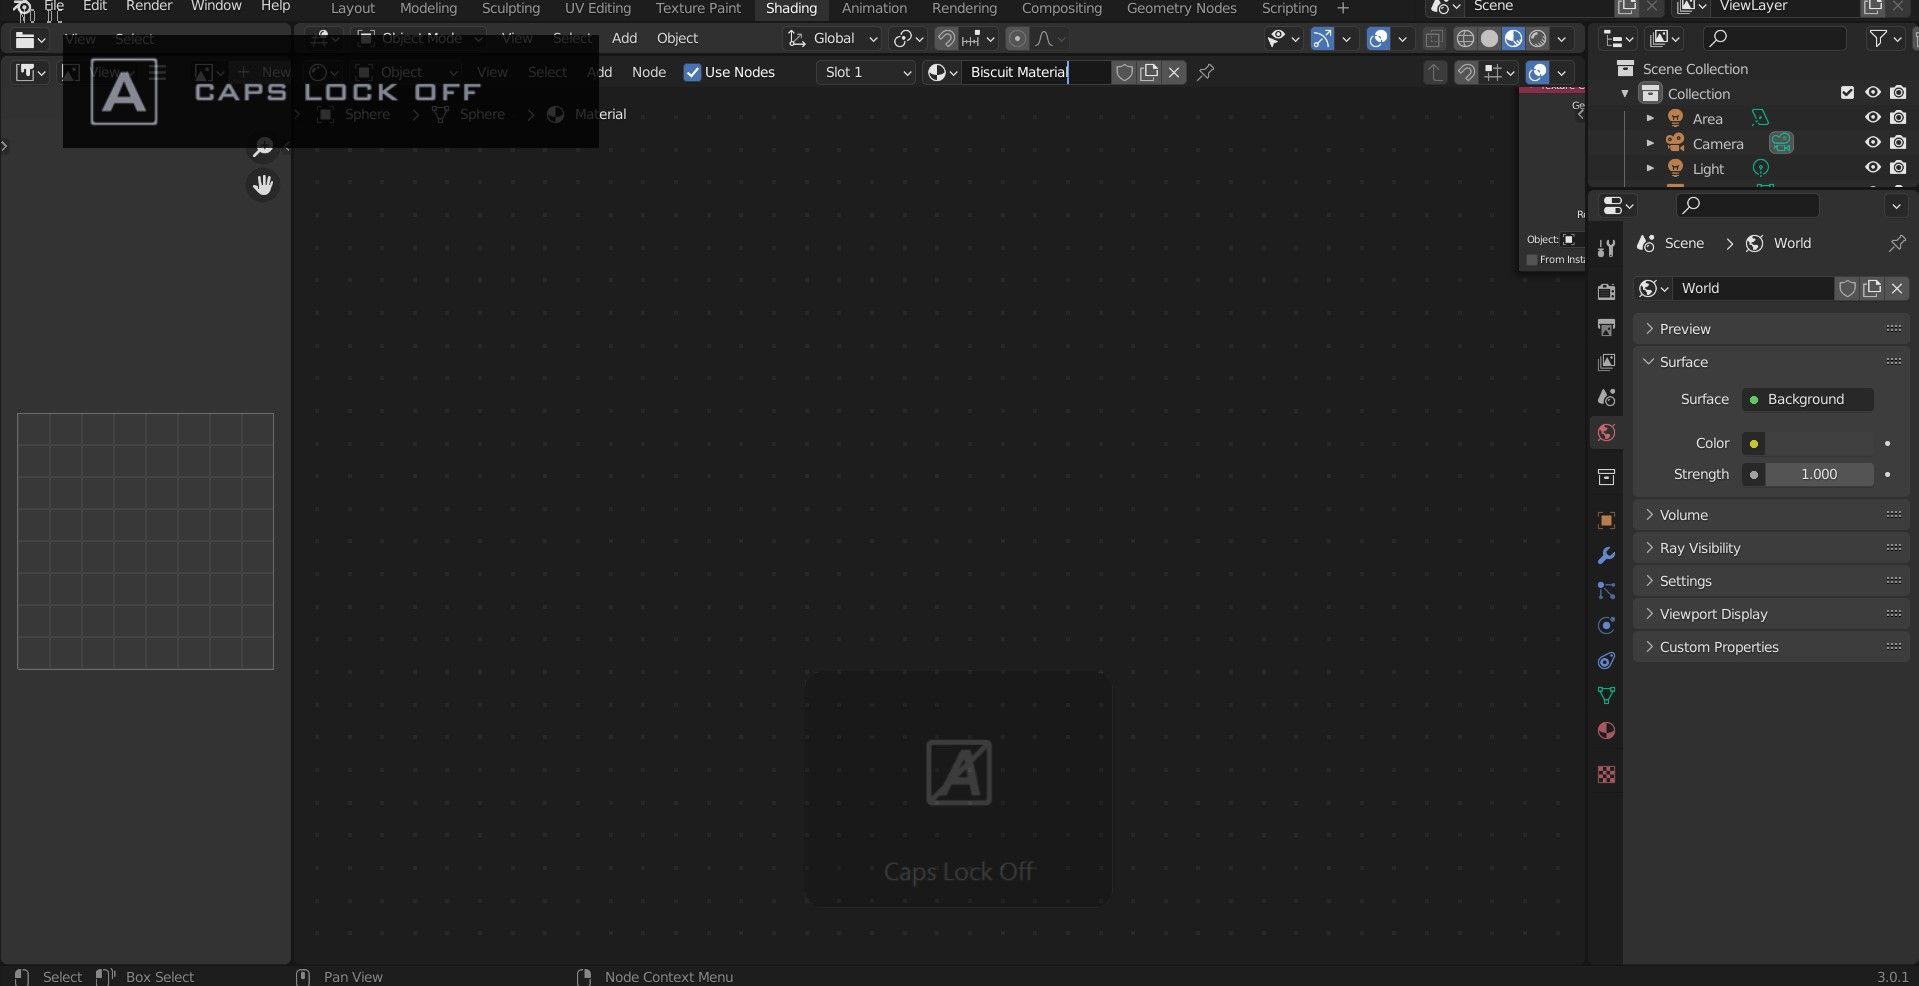Click the fake user shield for Biscuit Material
The image size is (1919, 986).
pos(1124,72)
